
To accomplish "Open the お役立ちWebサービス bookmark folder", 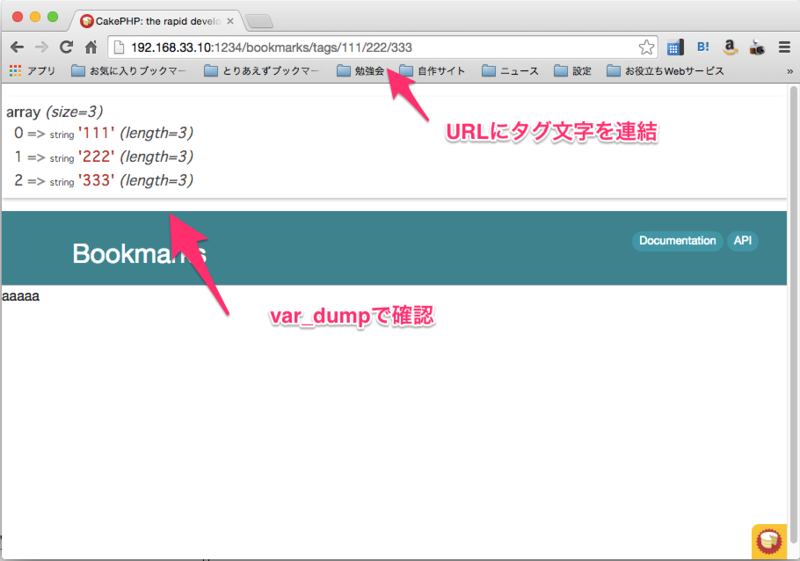I will click(x=665, y=71).
